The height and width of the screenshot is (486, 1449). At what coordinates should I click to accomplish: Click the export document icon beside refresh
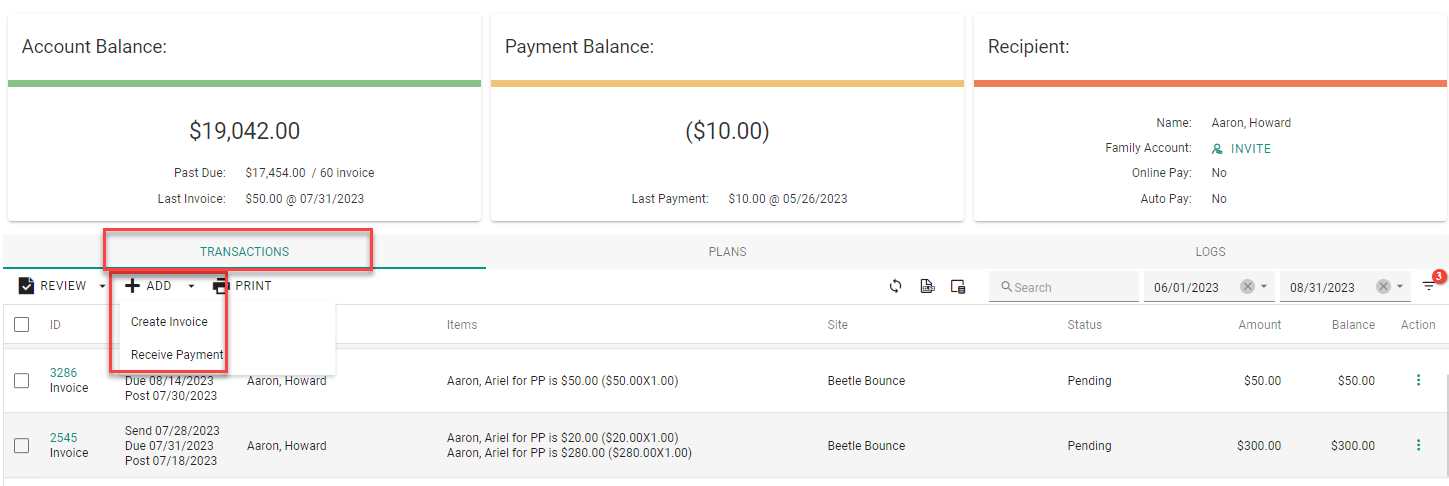(x=927, y=286)
